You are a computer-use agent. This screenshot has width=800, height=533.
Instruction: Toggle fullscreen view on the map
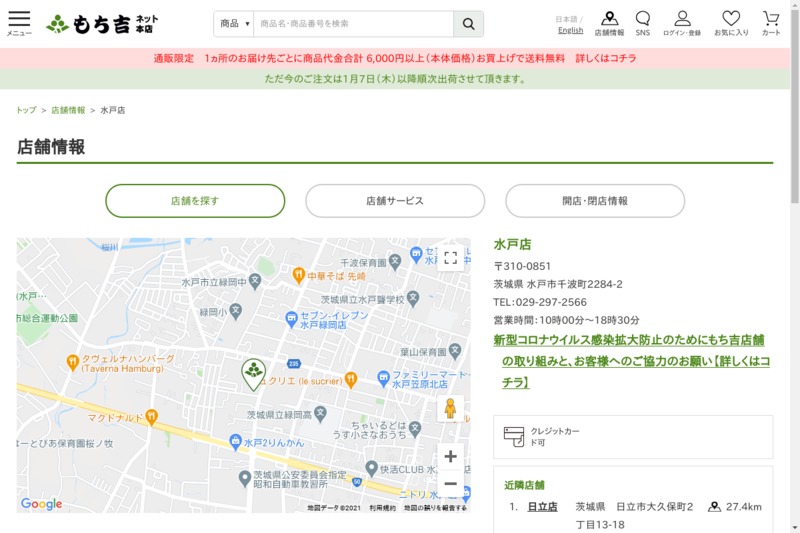click(450, 258)
